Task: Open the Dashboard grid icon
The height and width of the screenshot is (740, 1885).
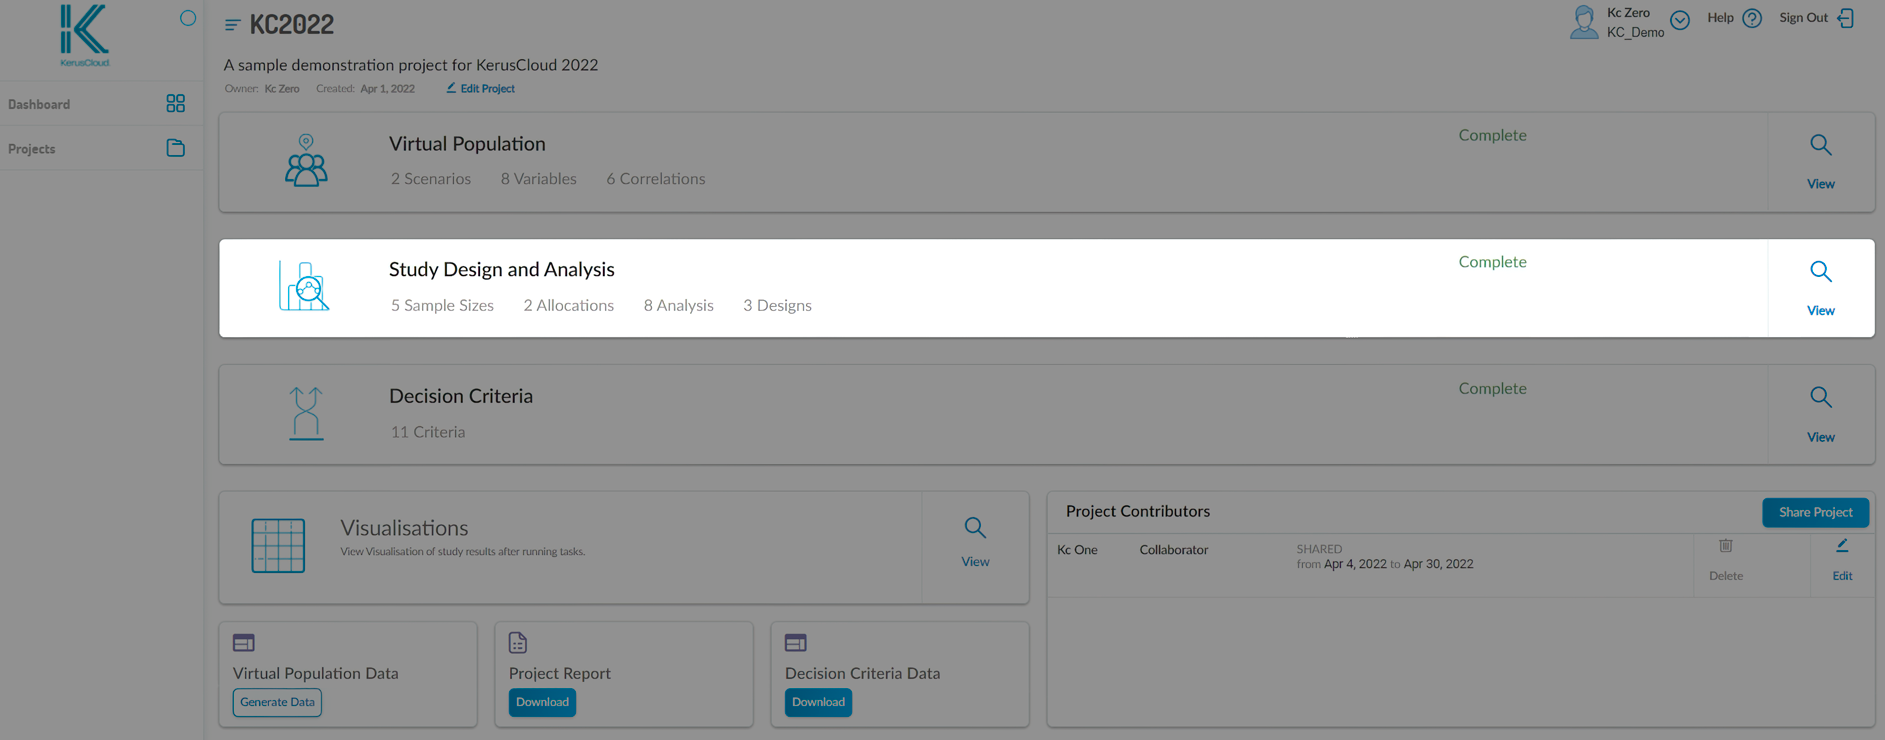Action: tap(176, 103)
